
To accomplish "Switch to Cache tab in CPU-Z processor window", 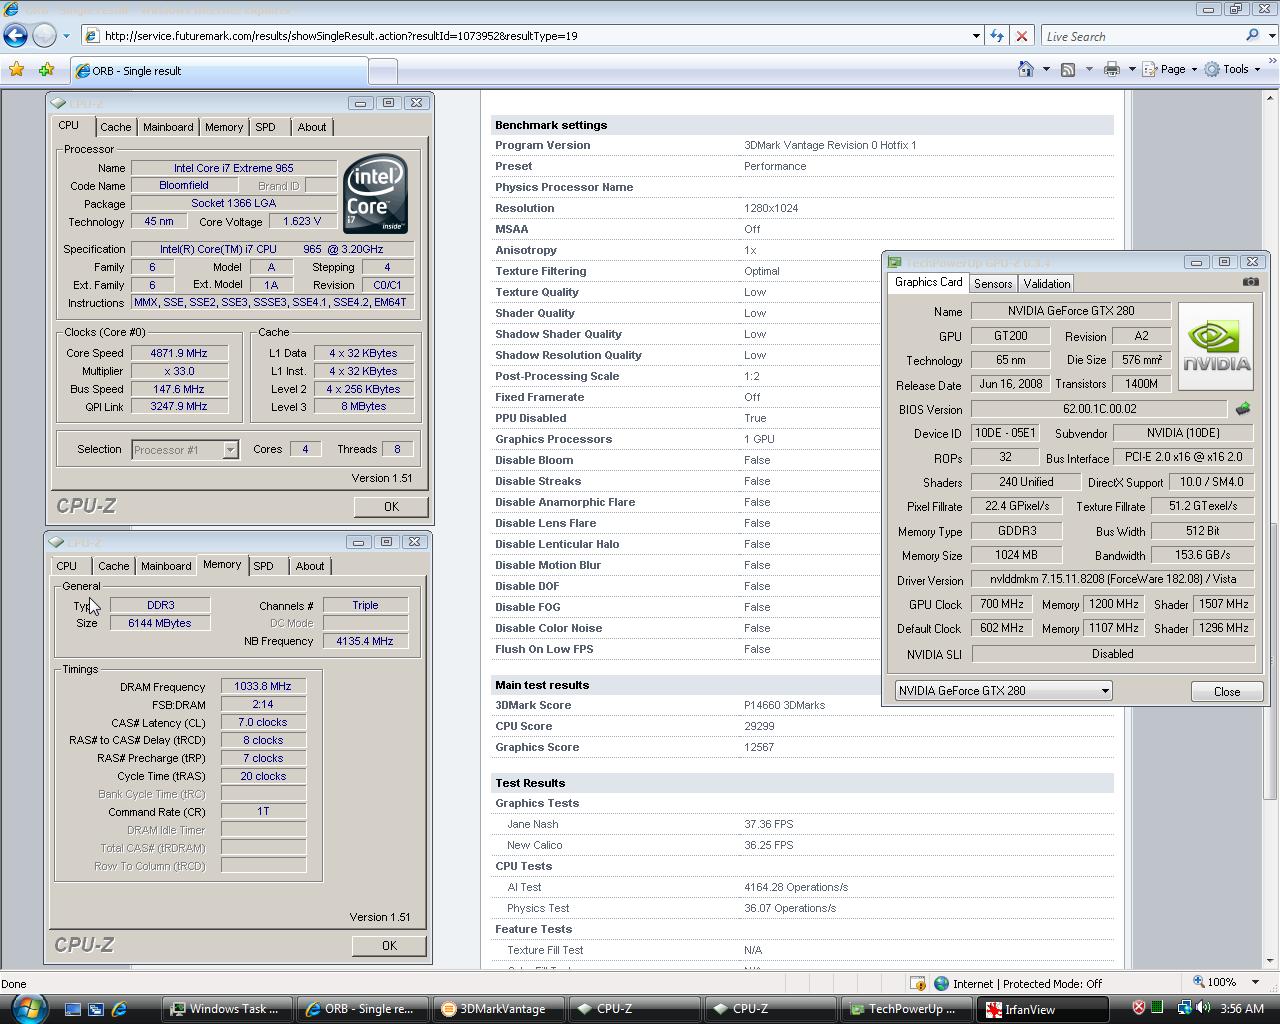I will coord(115,127).
